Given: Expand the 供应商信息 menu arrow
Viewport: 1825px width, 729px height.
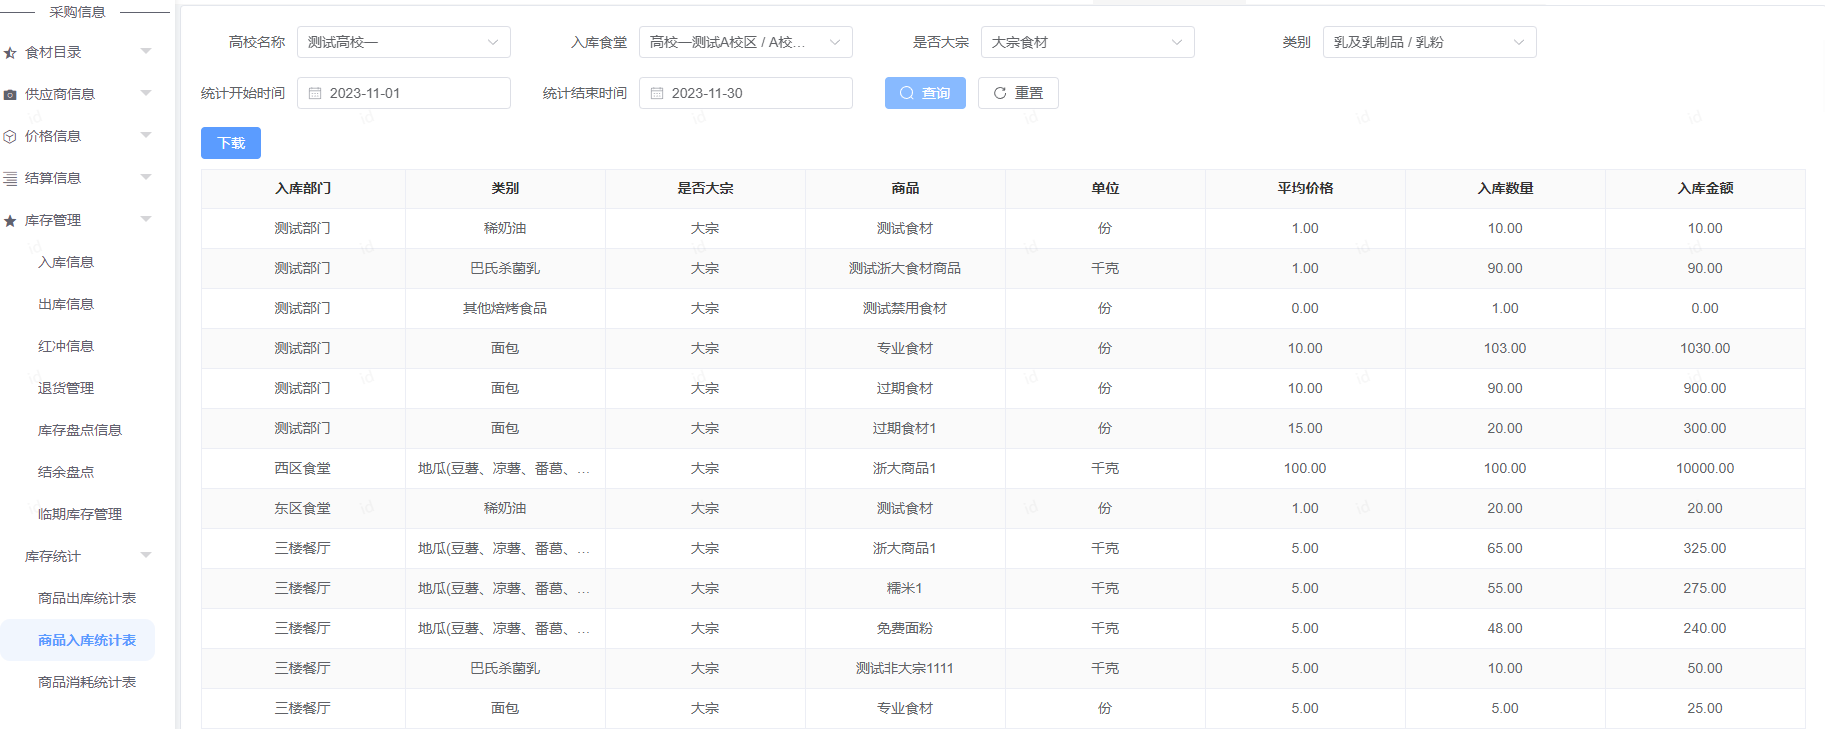Looking at the screenshot, I should coord(146,93).
